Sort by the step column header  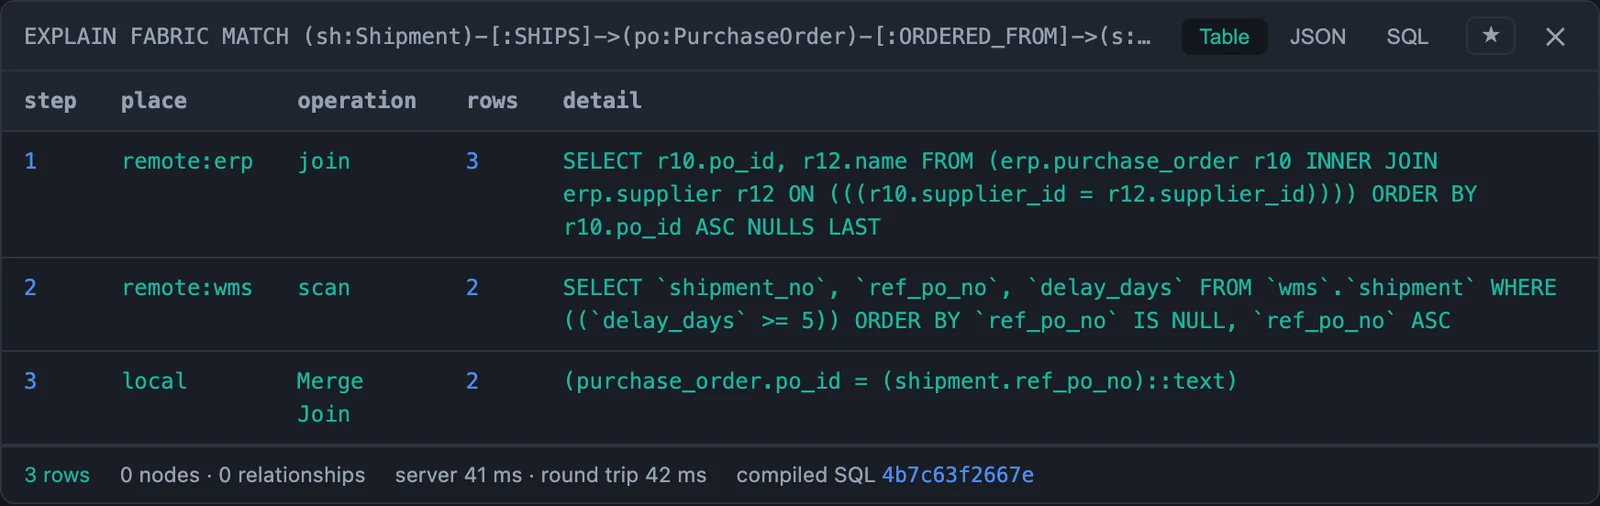pyautogui.click(x=50, y=100)
